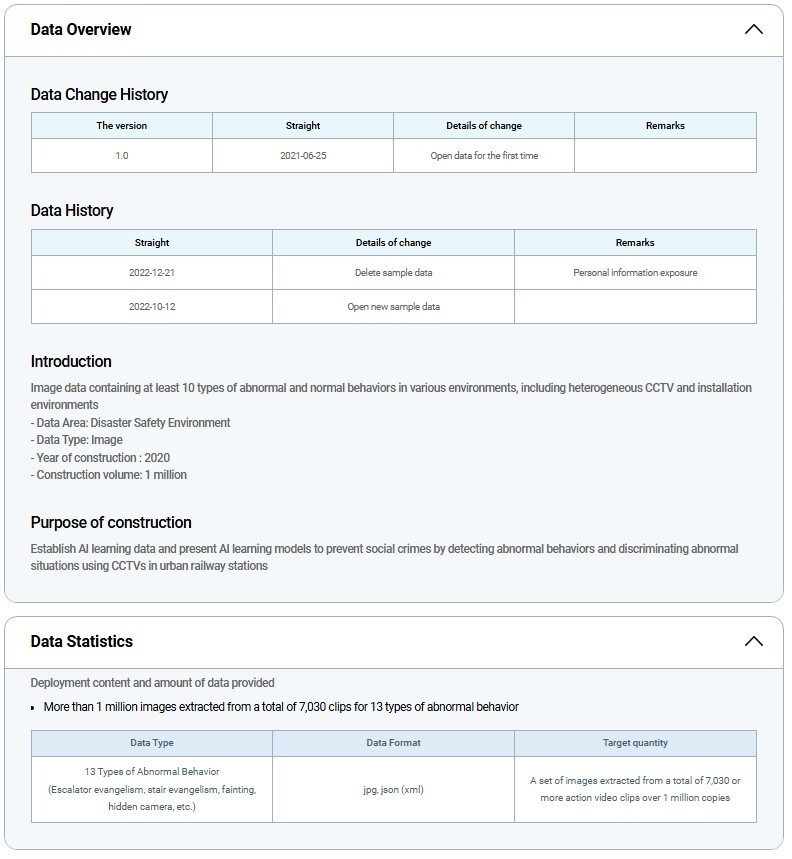Click version 1.0 table cell
Viewport: 792px width, 859px height.
121,156
